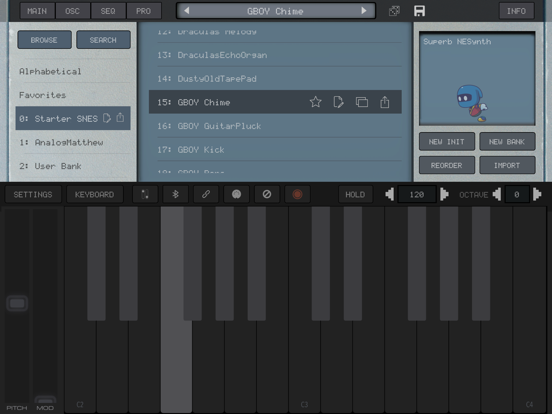Save preset with the floppy disk icon
The width and height of the screenshot is (552, 414).
[x=419, y=11]
